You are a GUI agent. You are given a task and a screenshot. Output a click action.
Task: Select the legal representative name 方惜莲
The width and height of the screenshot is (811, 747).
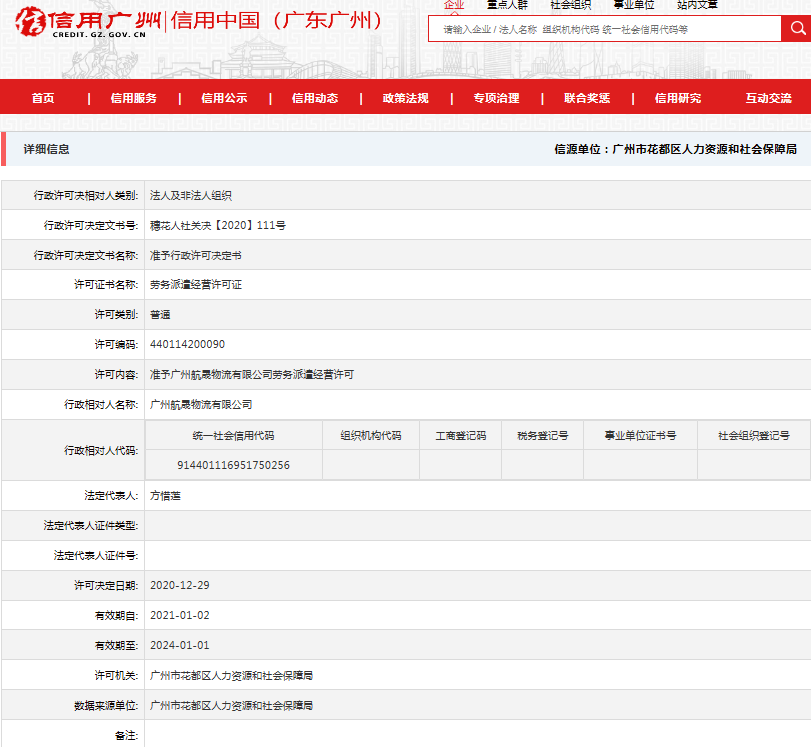166,496
